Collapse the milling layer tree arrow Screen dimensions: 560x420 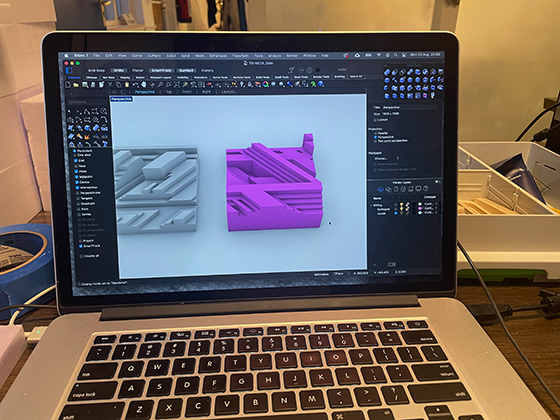pos(371,205)
